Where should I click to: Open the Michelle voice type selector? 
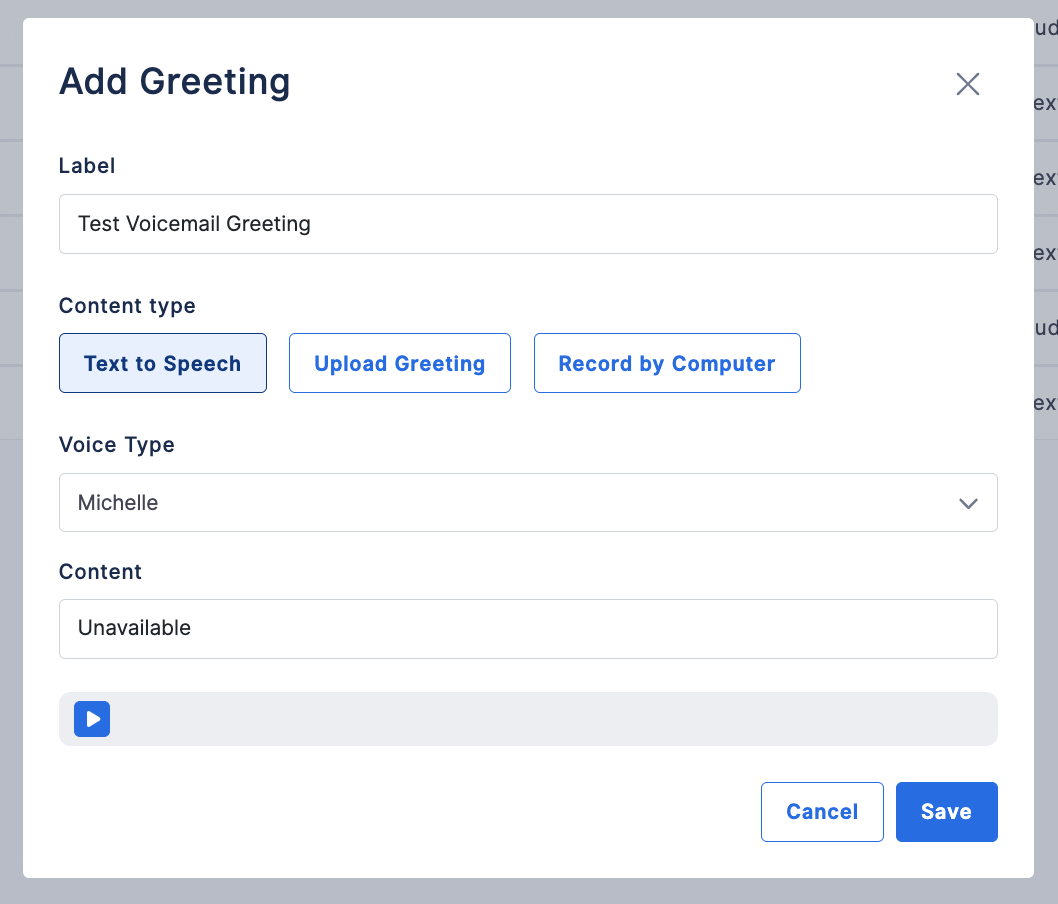pyautogui.click(x=528, y=503)
